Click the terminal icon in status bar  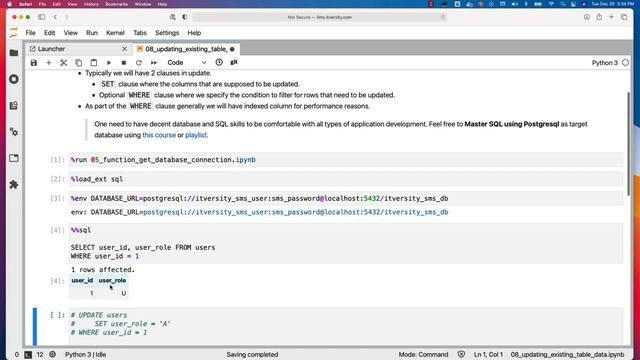pyautogui.click(x=28, y=355)
